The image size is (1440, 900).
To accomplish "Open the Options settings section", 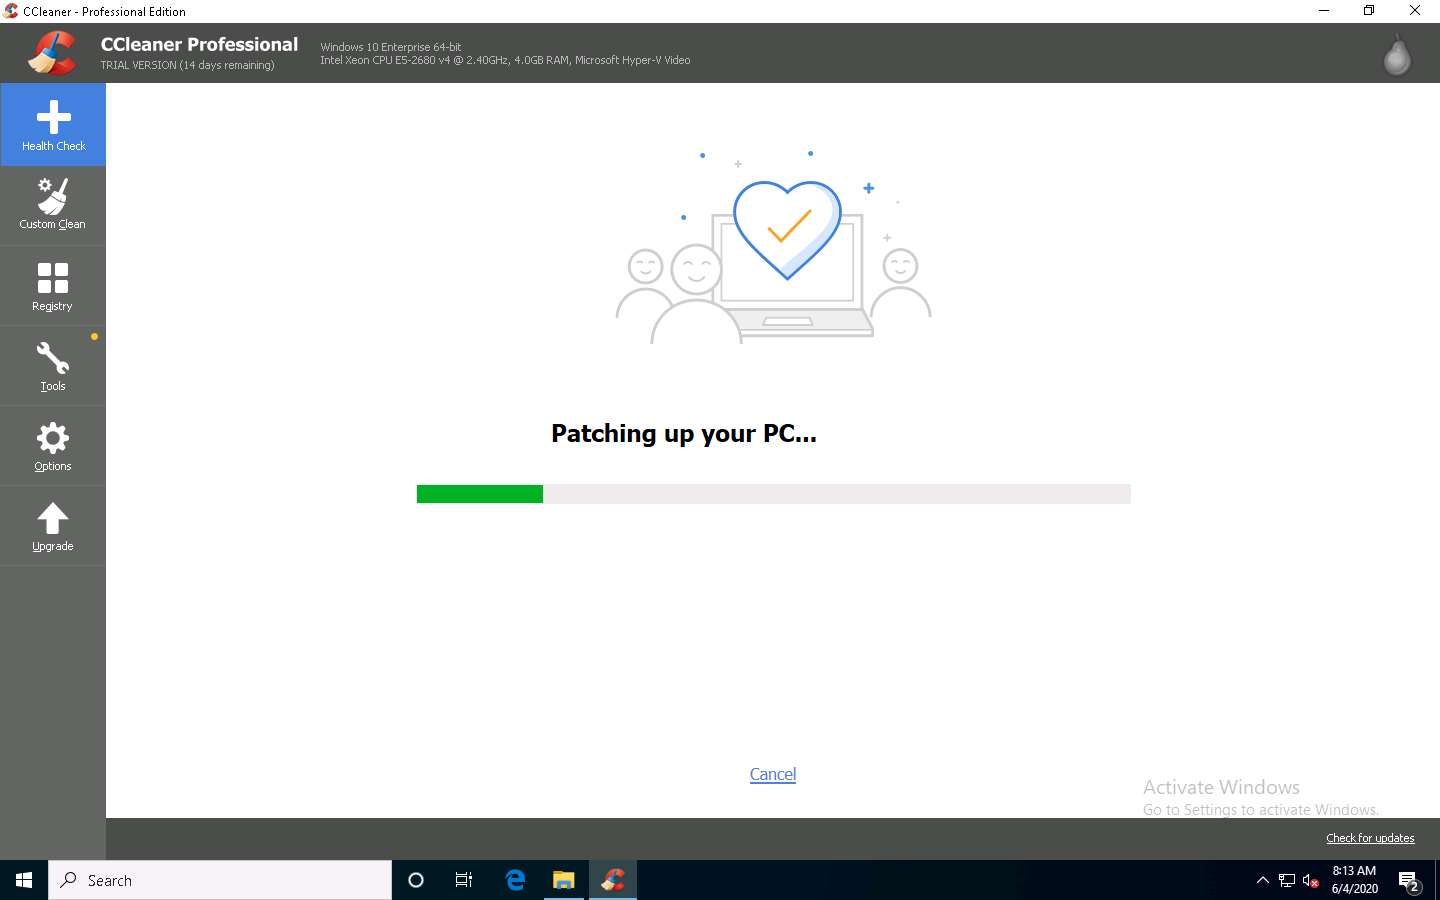I will 53,446.
